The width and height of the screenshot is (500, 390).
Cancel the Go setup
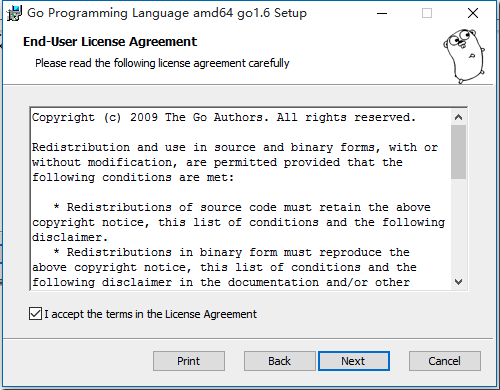click(445, 361)
